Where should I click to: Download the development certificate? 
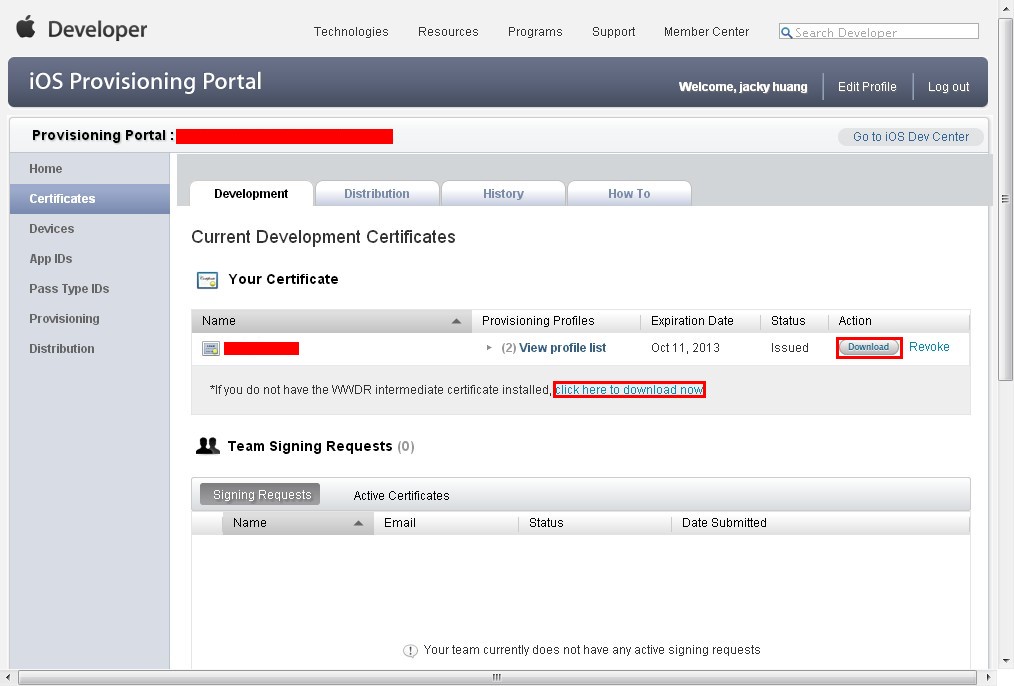tap(868, 347)
